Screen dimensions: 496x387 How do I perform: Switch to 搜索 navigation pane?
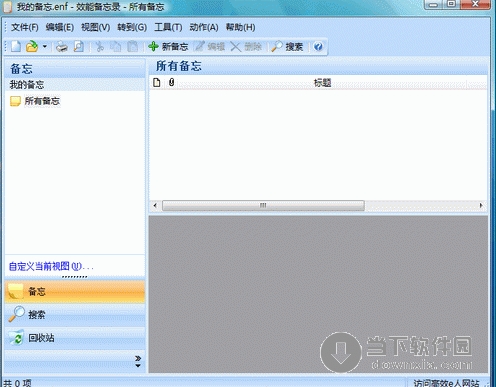[75, 314]
